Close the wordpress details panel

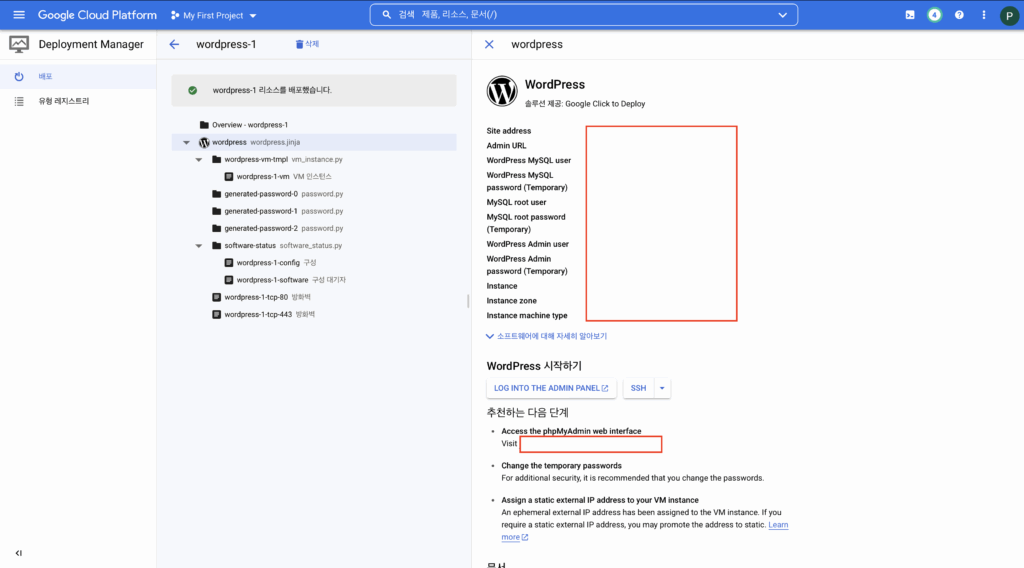click(x=489, y=44)
